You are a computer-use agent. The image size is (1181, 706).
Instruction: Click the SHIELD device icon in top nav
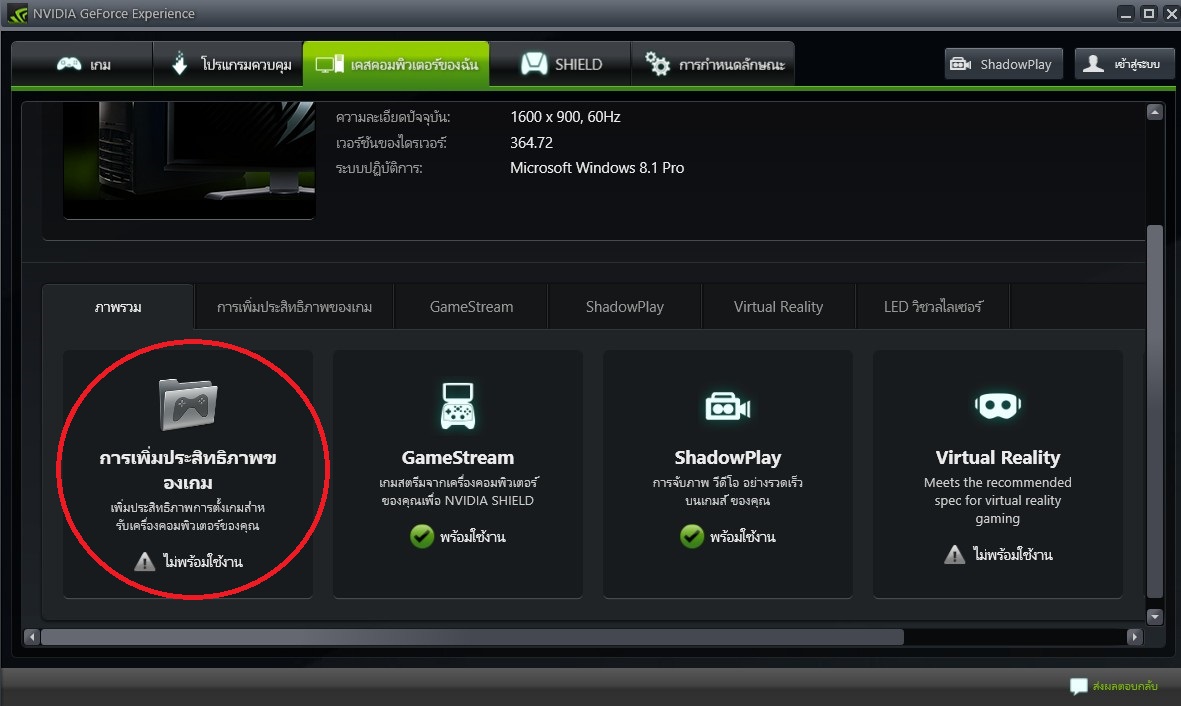pos(534,64)
